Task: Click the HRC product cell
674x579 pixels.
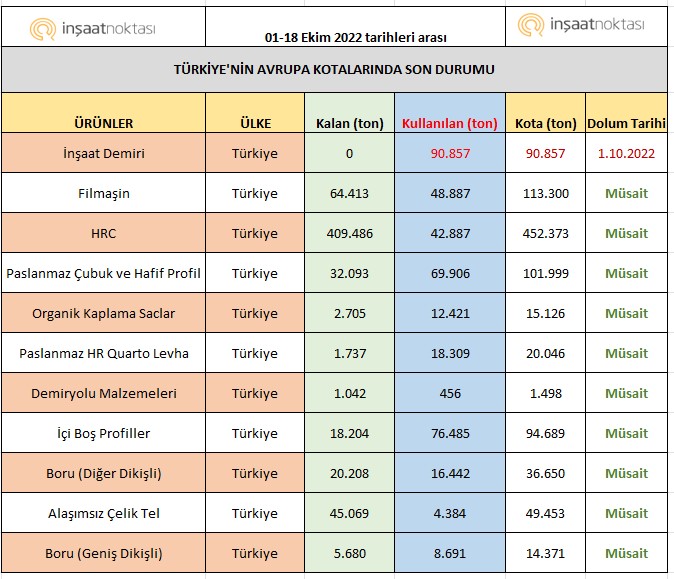Action: click(x=103, y=233)
